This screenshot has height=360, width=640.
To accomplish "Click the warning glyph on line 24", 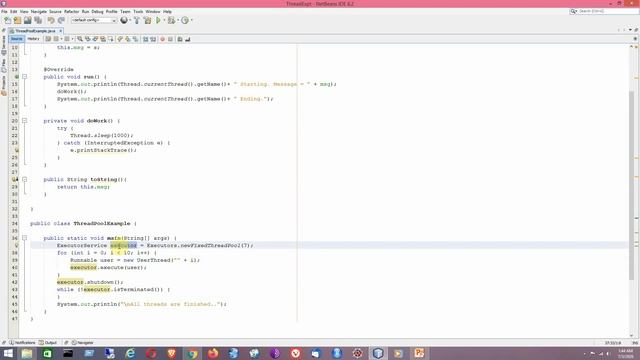I will [x=16, y=150].
